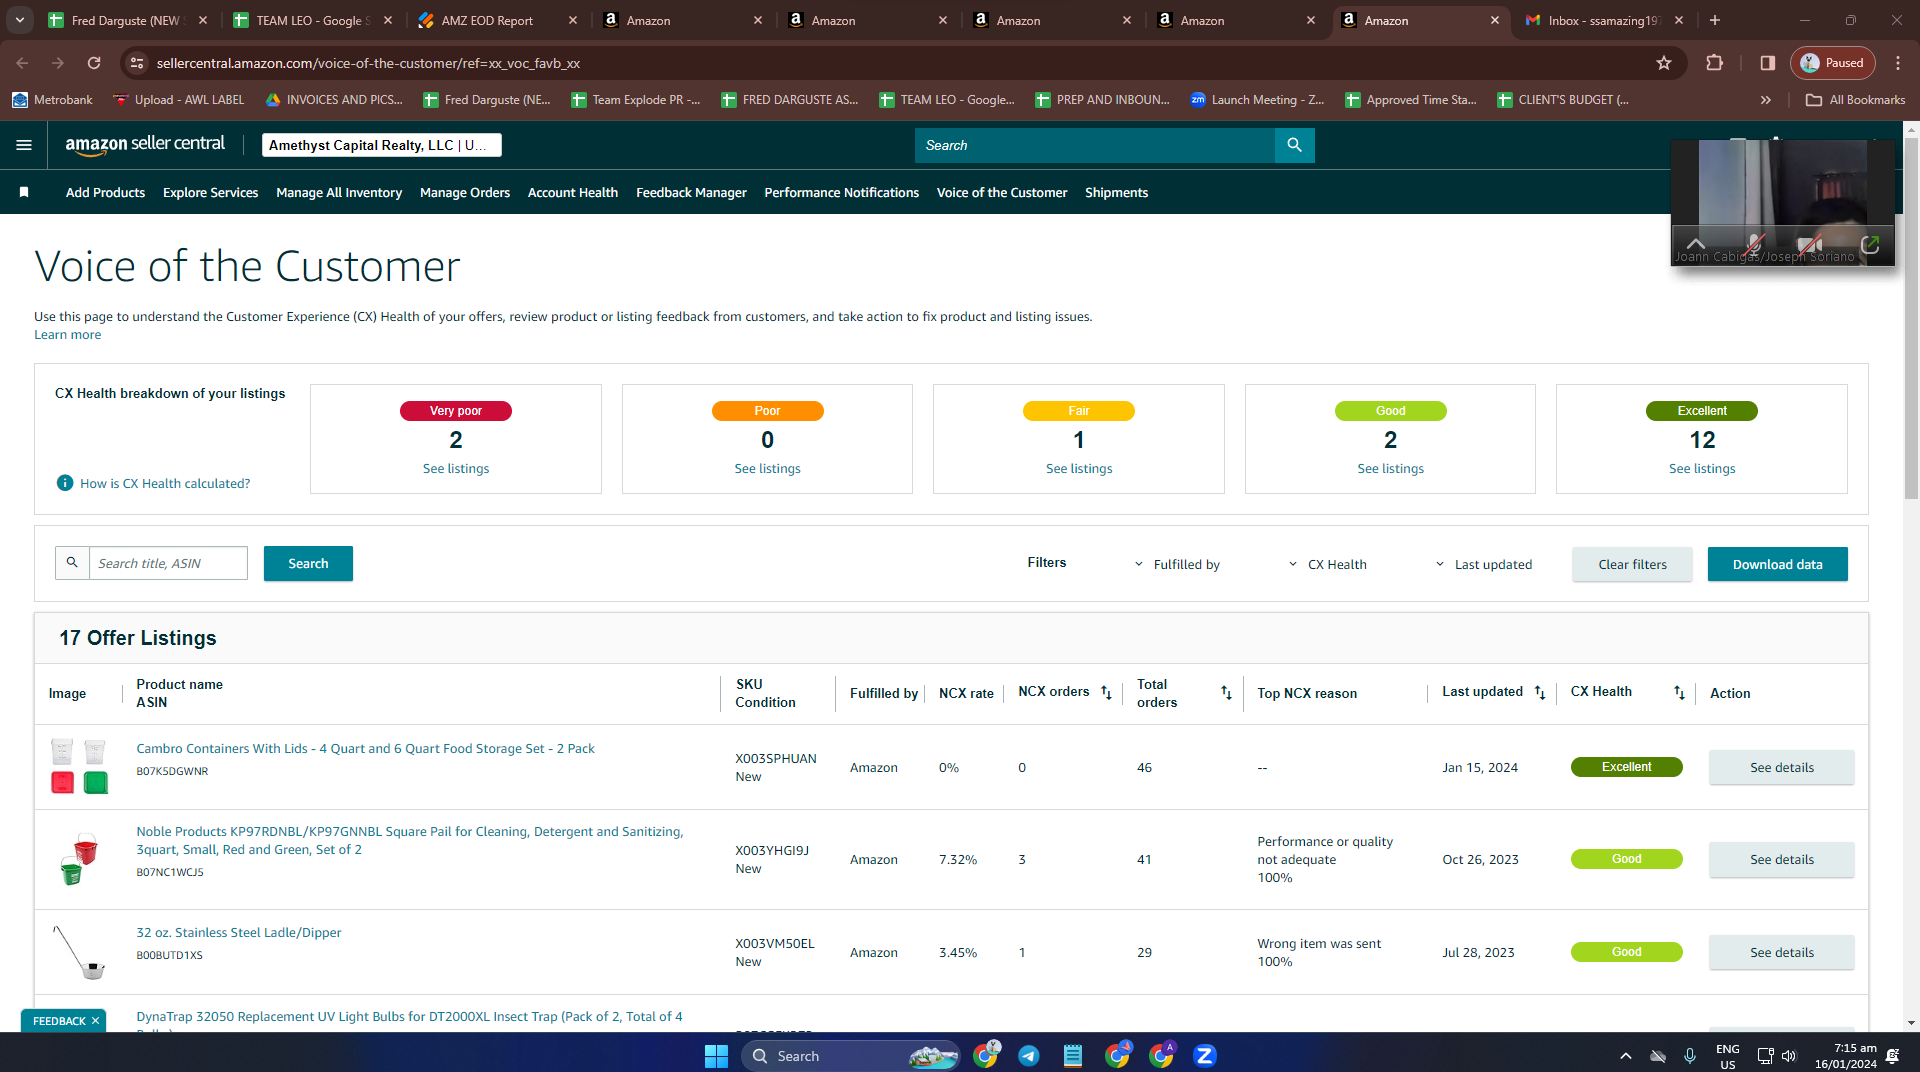Toggle the Chrome side panel icon
This screenshot has height=1072, width=1920.
tap(1767, 63)
